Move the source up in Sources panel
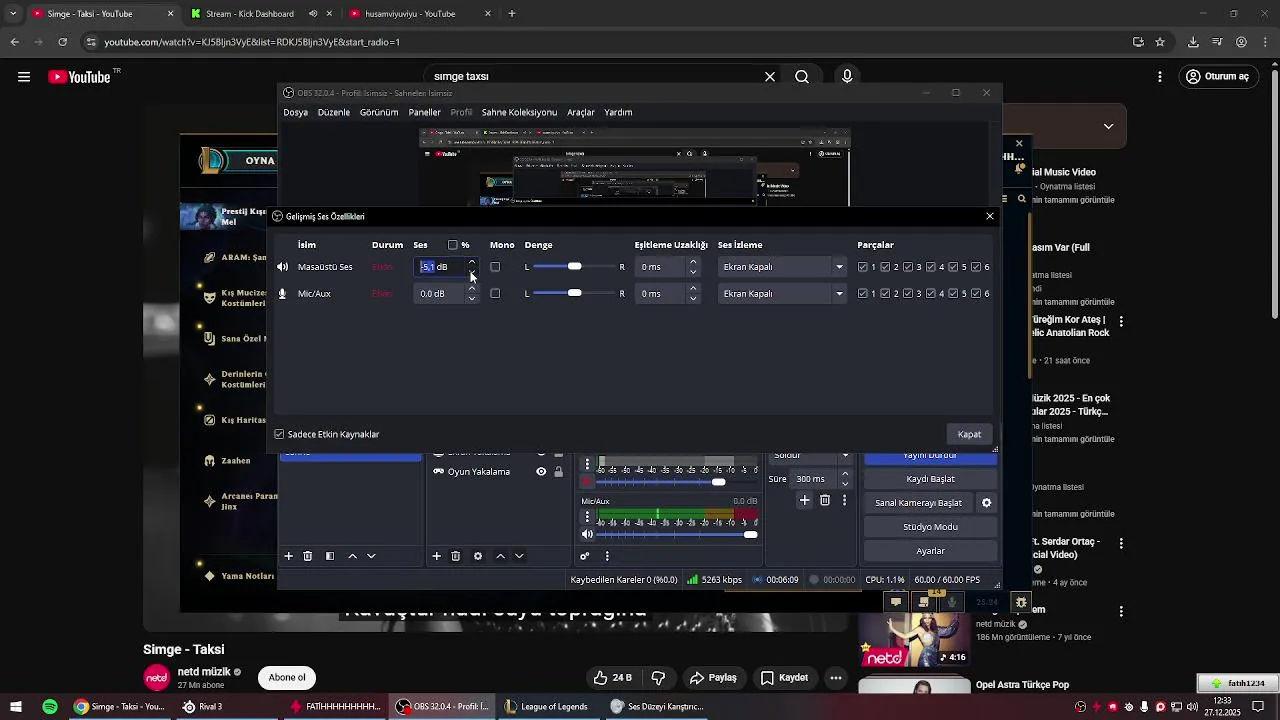 (x=500, y=556)
